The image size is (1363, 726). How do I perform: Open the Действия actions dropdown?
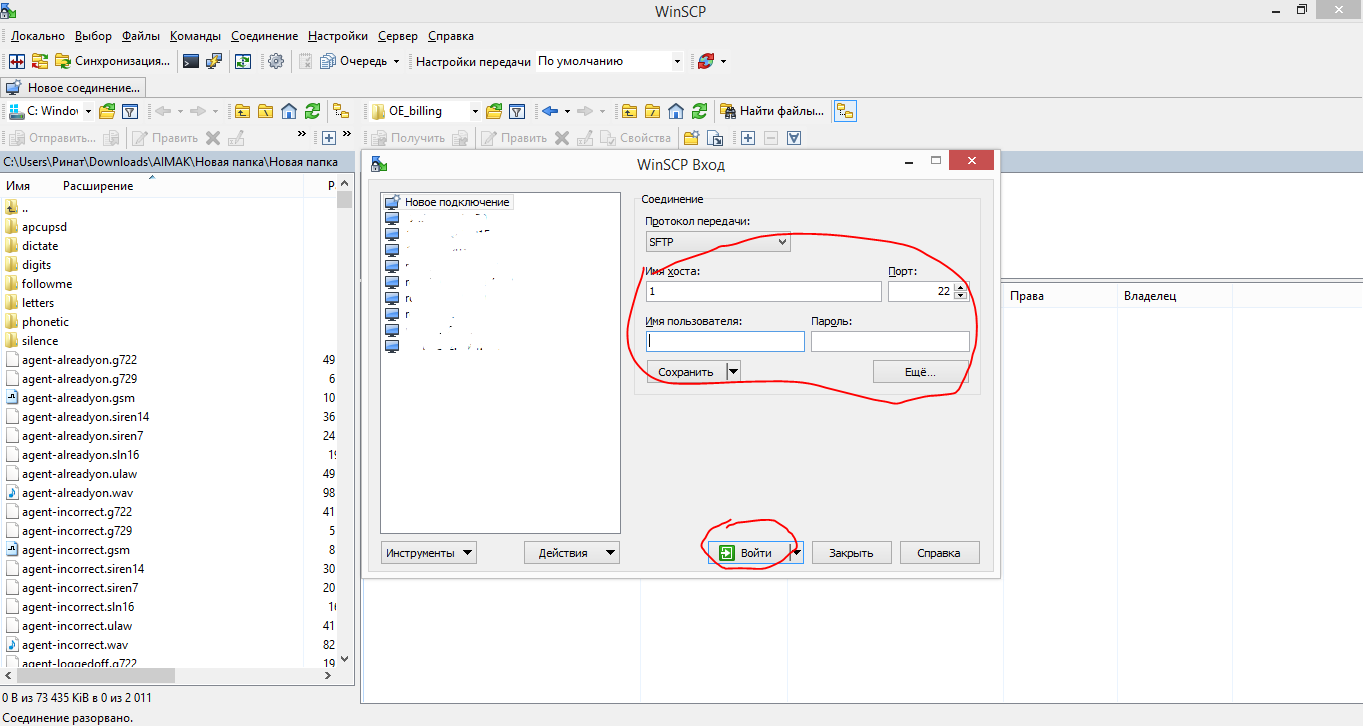click(x=572, y=553)
